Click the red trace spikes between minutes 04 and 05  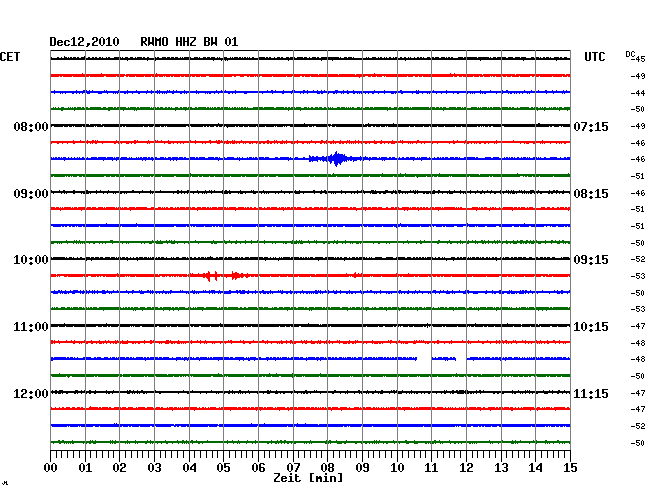[211, 276]
